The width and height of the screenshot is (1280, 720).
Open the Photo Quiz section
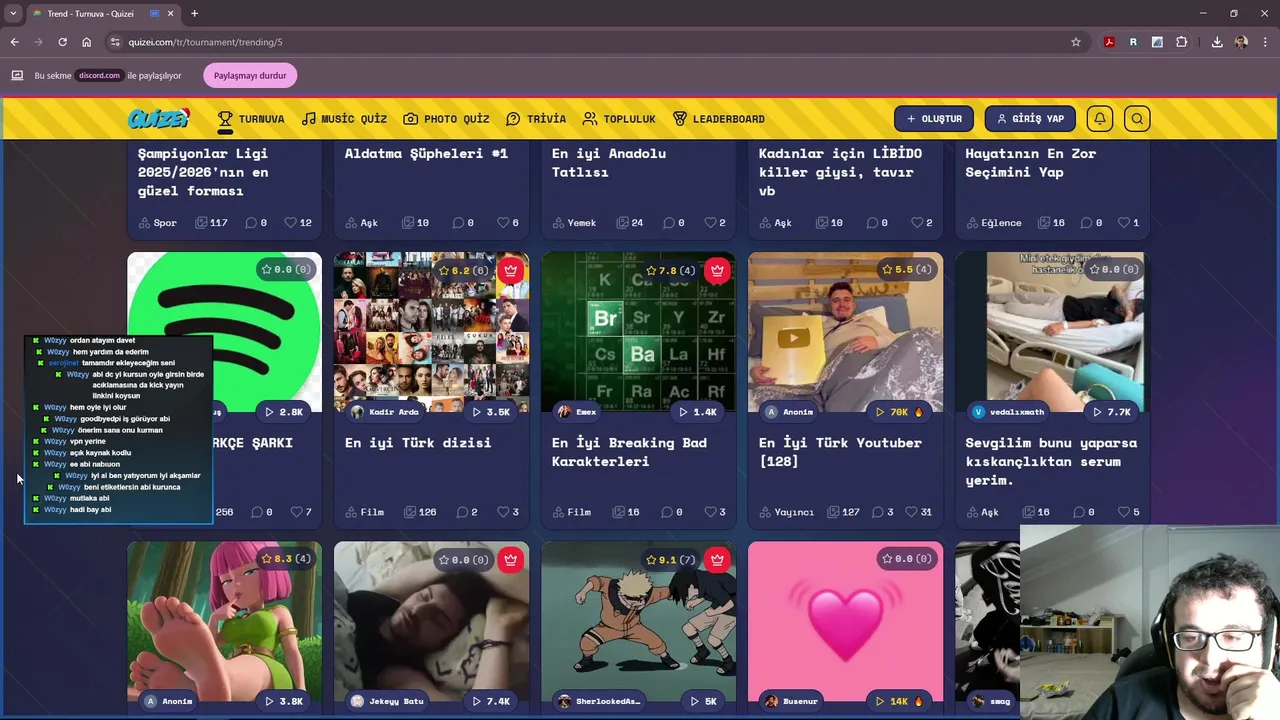(446, 119)
